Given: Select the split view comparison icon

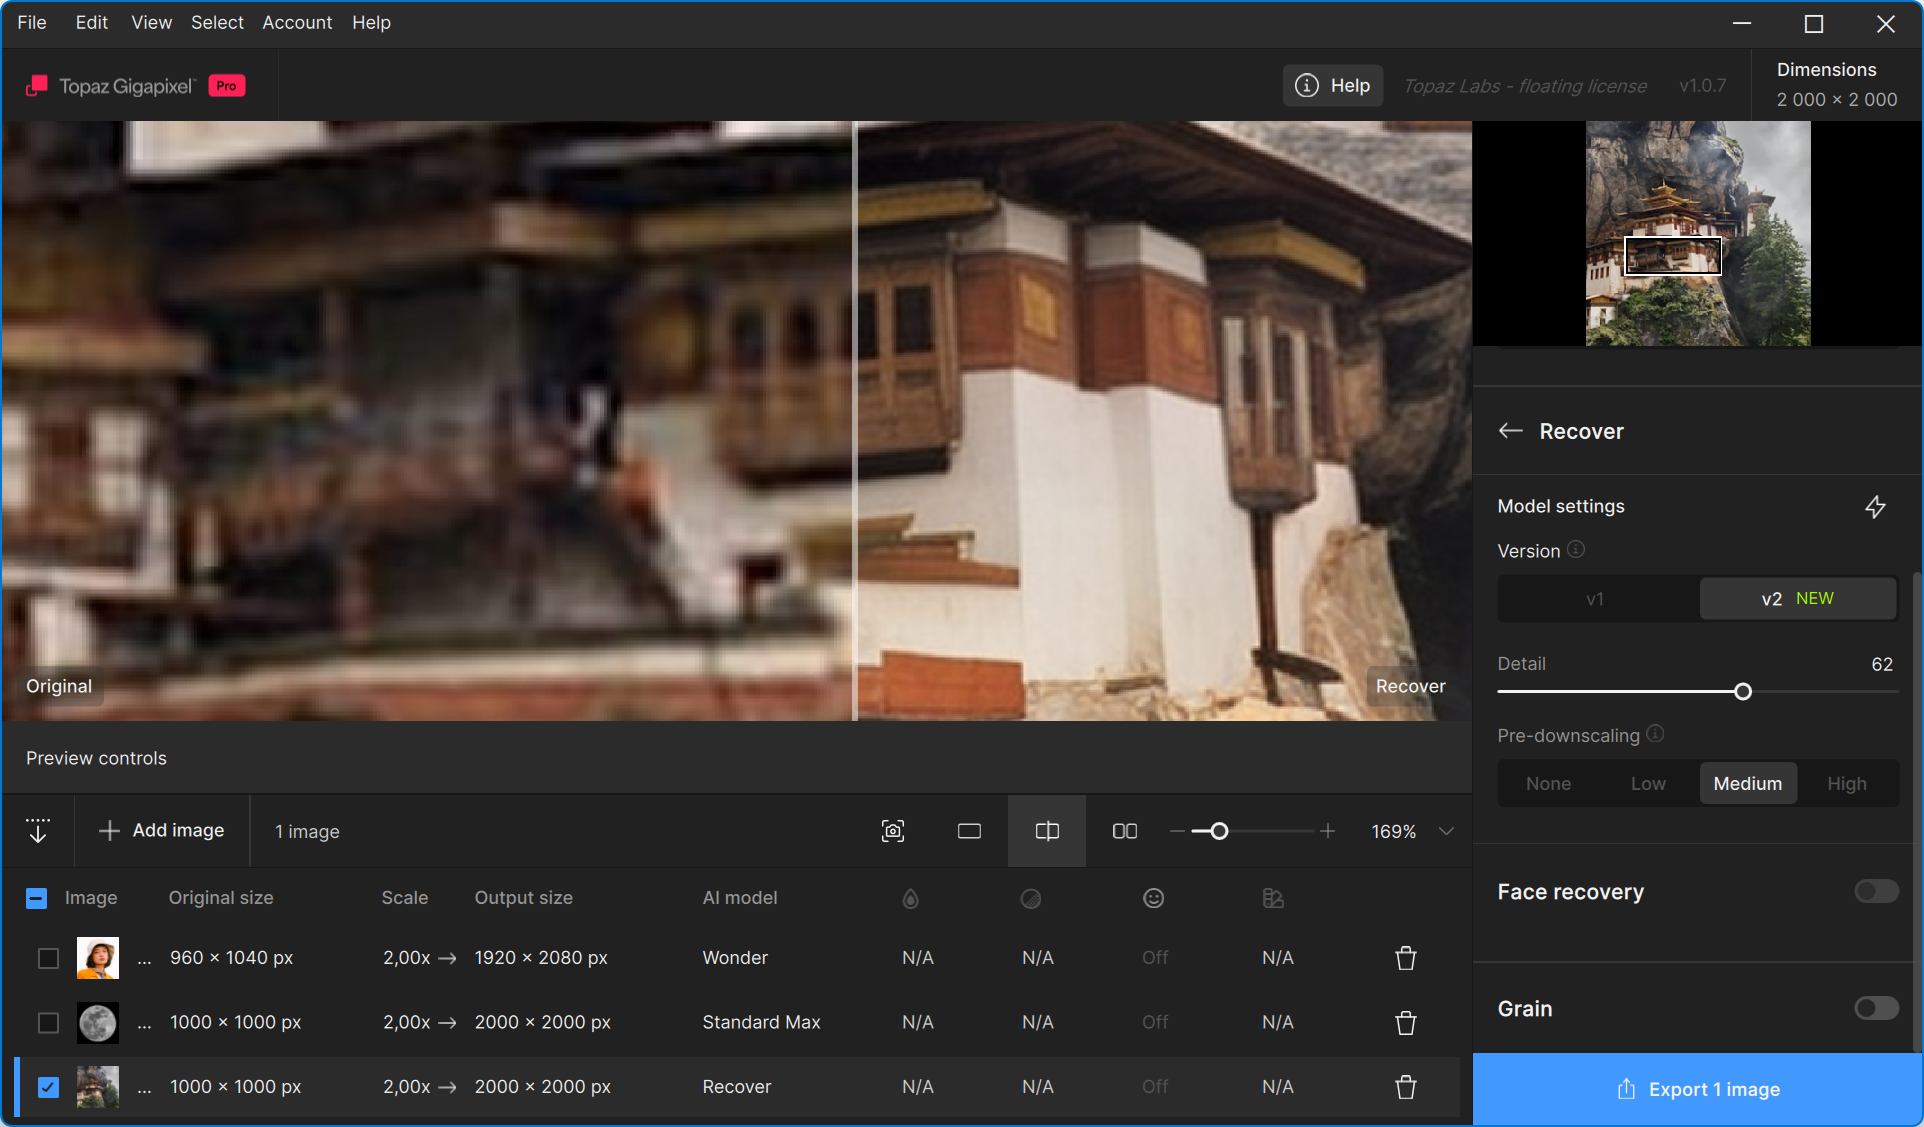Looking at the screenshot, I should click(x=1047, y=831).
